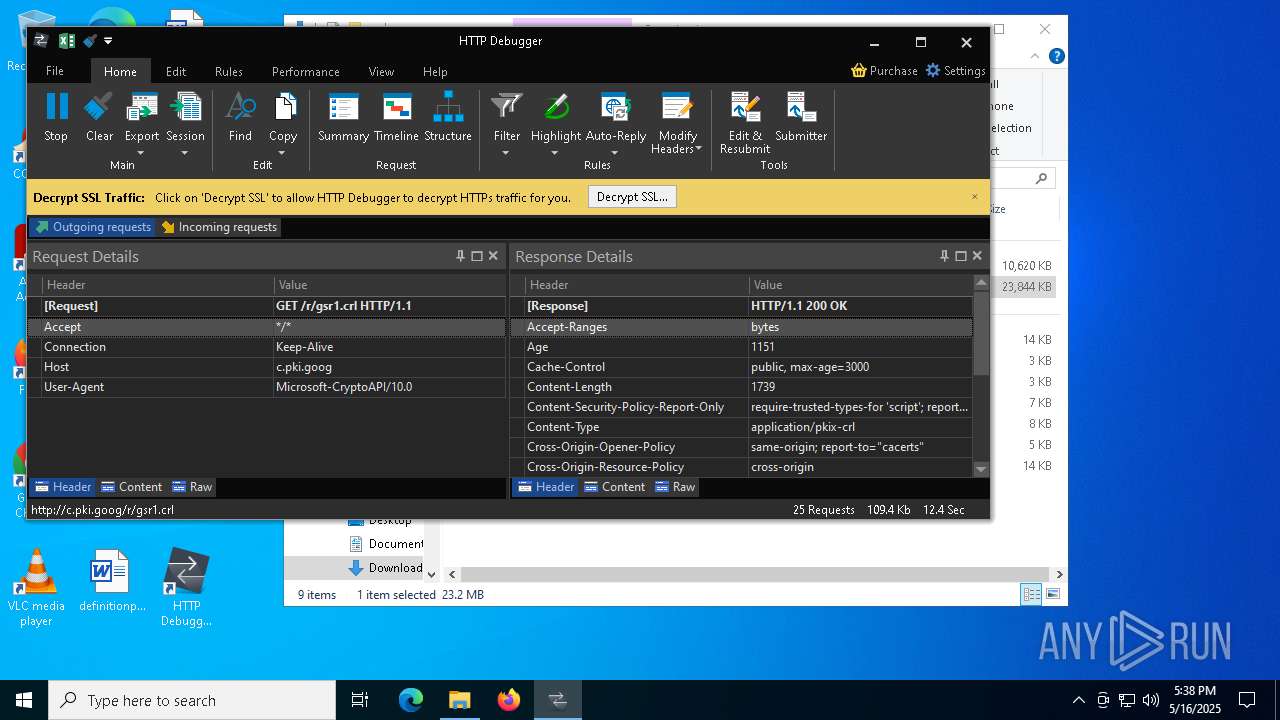Click the Session icon
Viewport: 1280px width, 720px height.
(x=185, y=106)
